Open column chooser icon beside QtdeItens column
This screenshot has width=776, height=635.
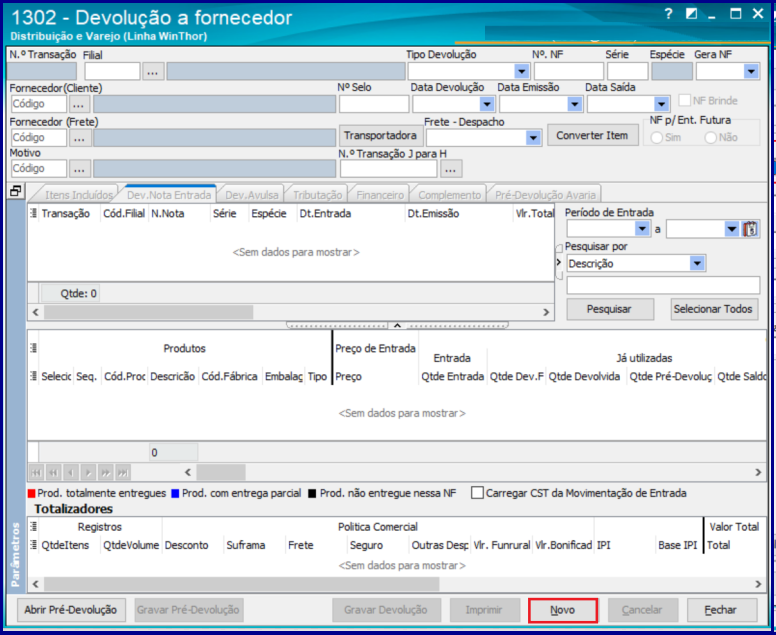(33, 545)
